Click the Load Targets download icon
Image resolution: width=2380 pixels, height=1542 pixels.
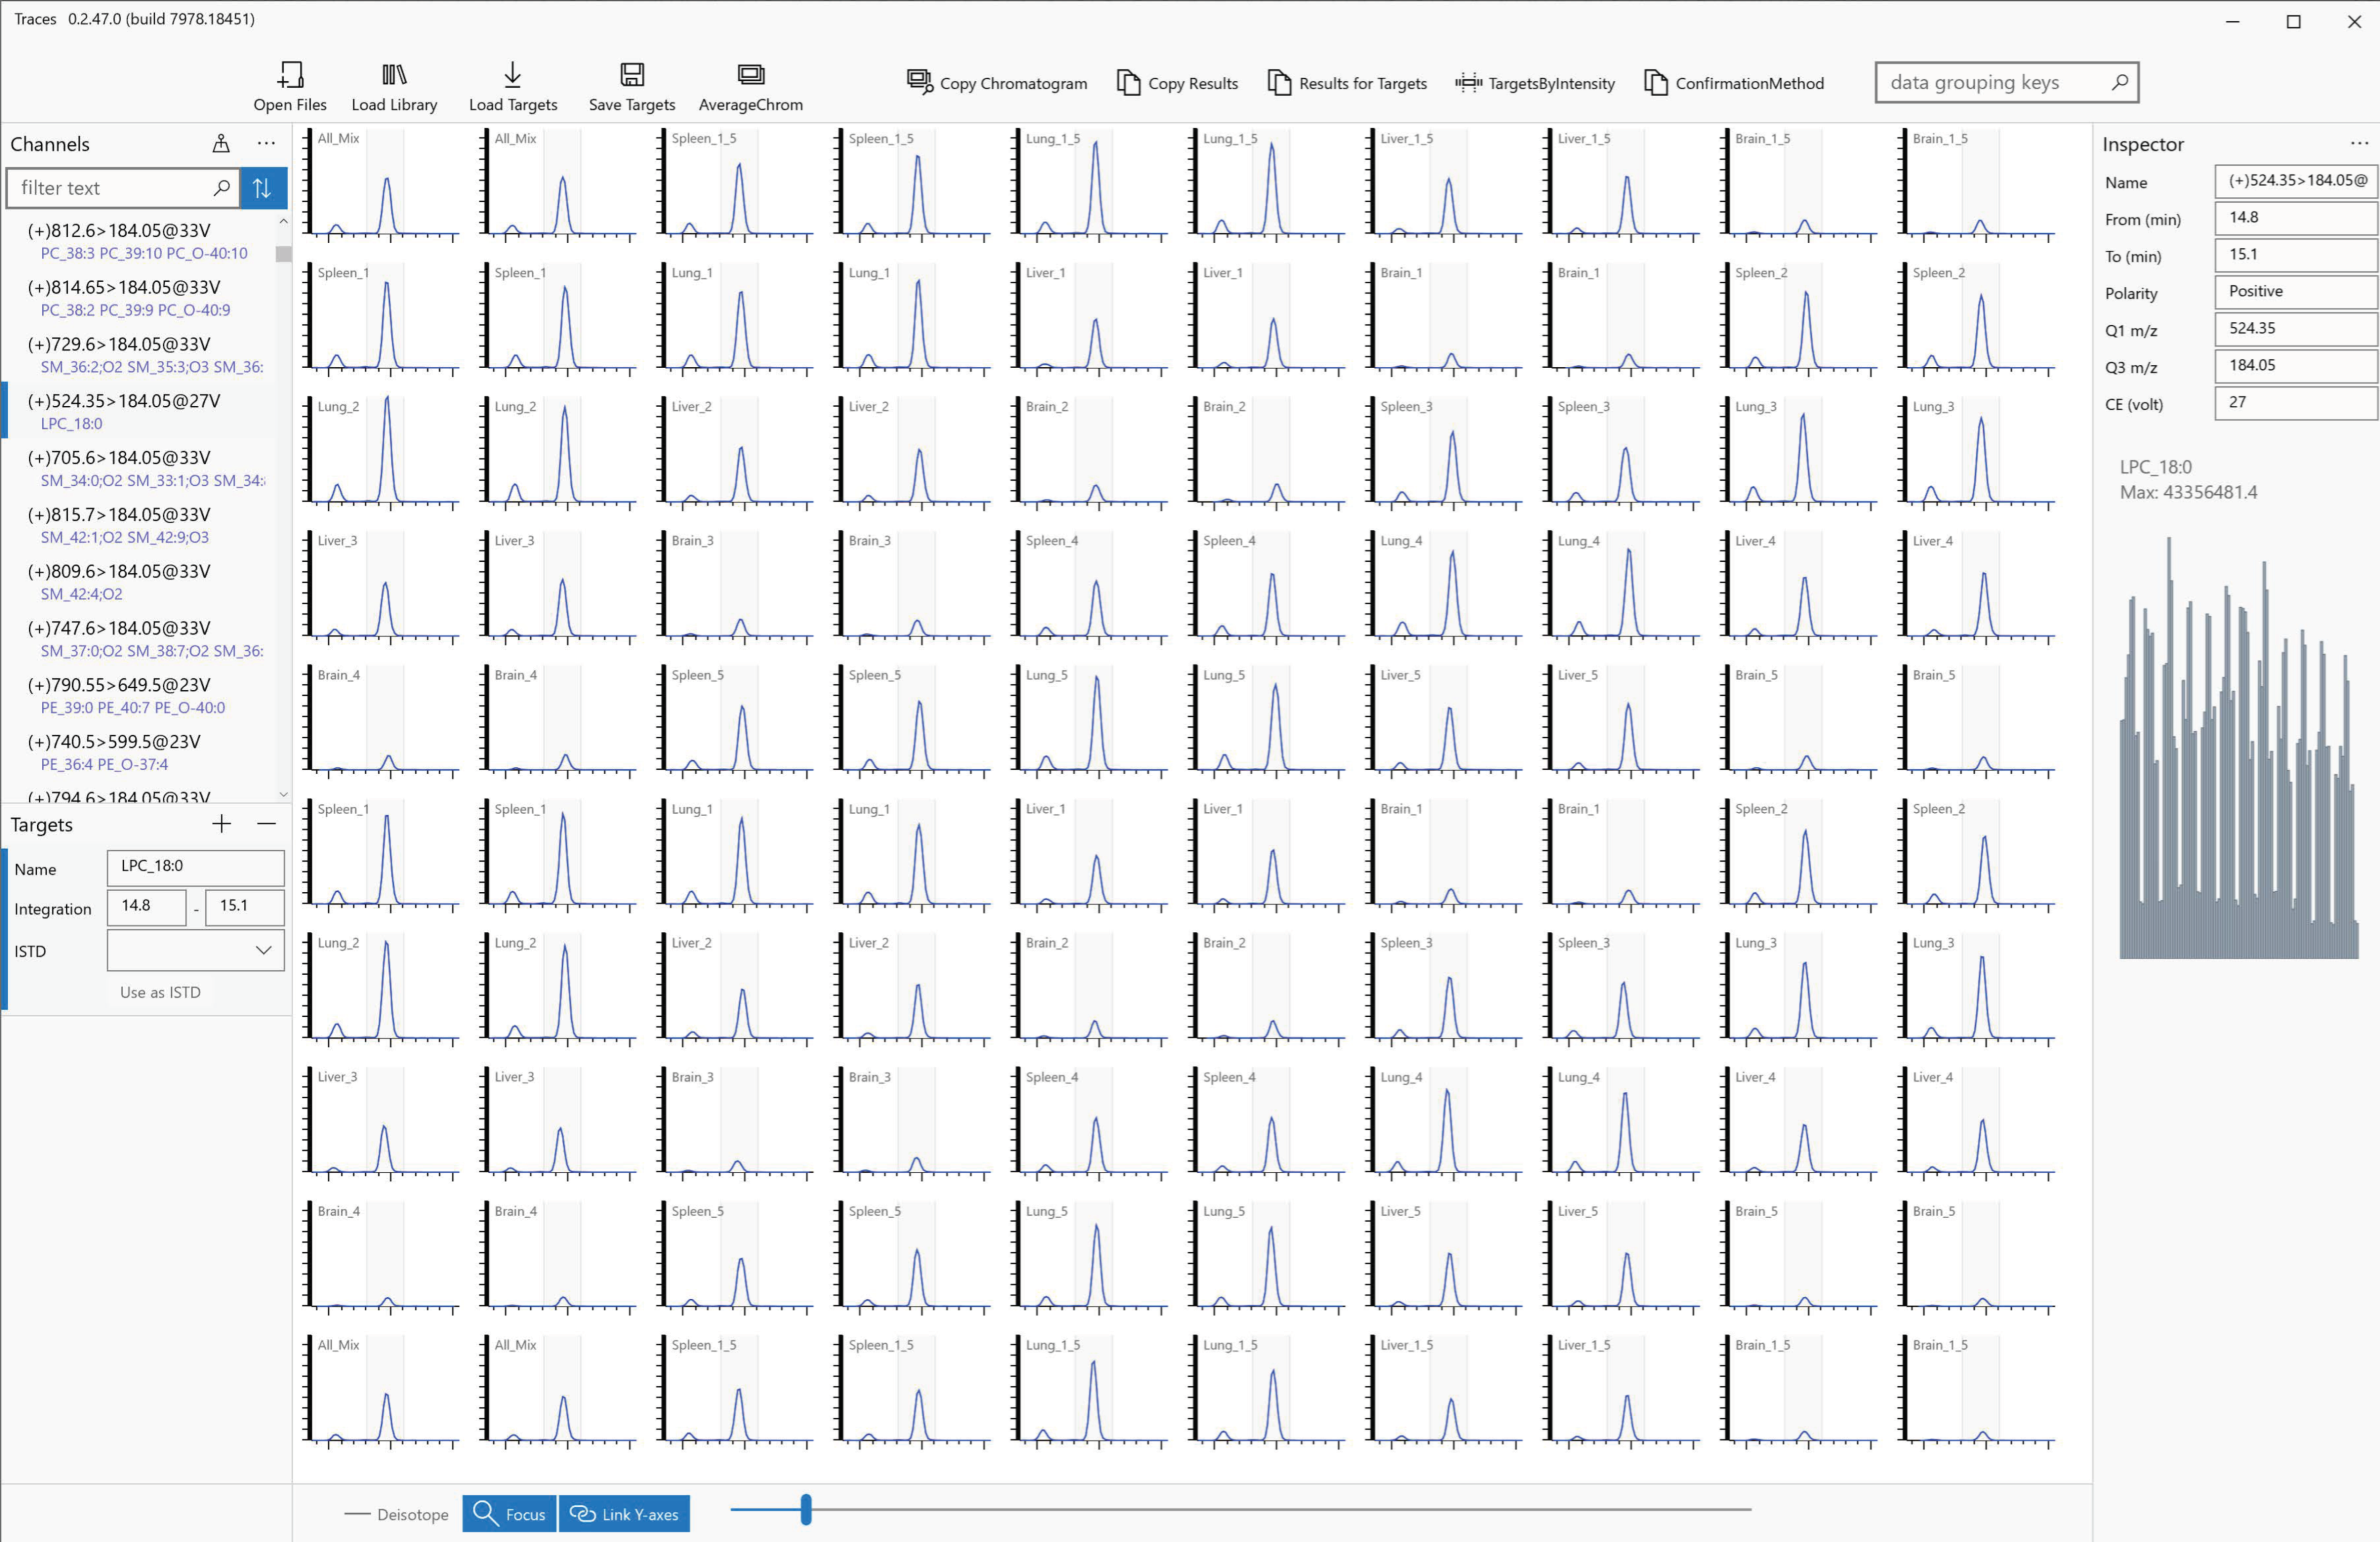point(512,75)
